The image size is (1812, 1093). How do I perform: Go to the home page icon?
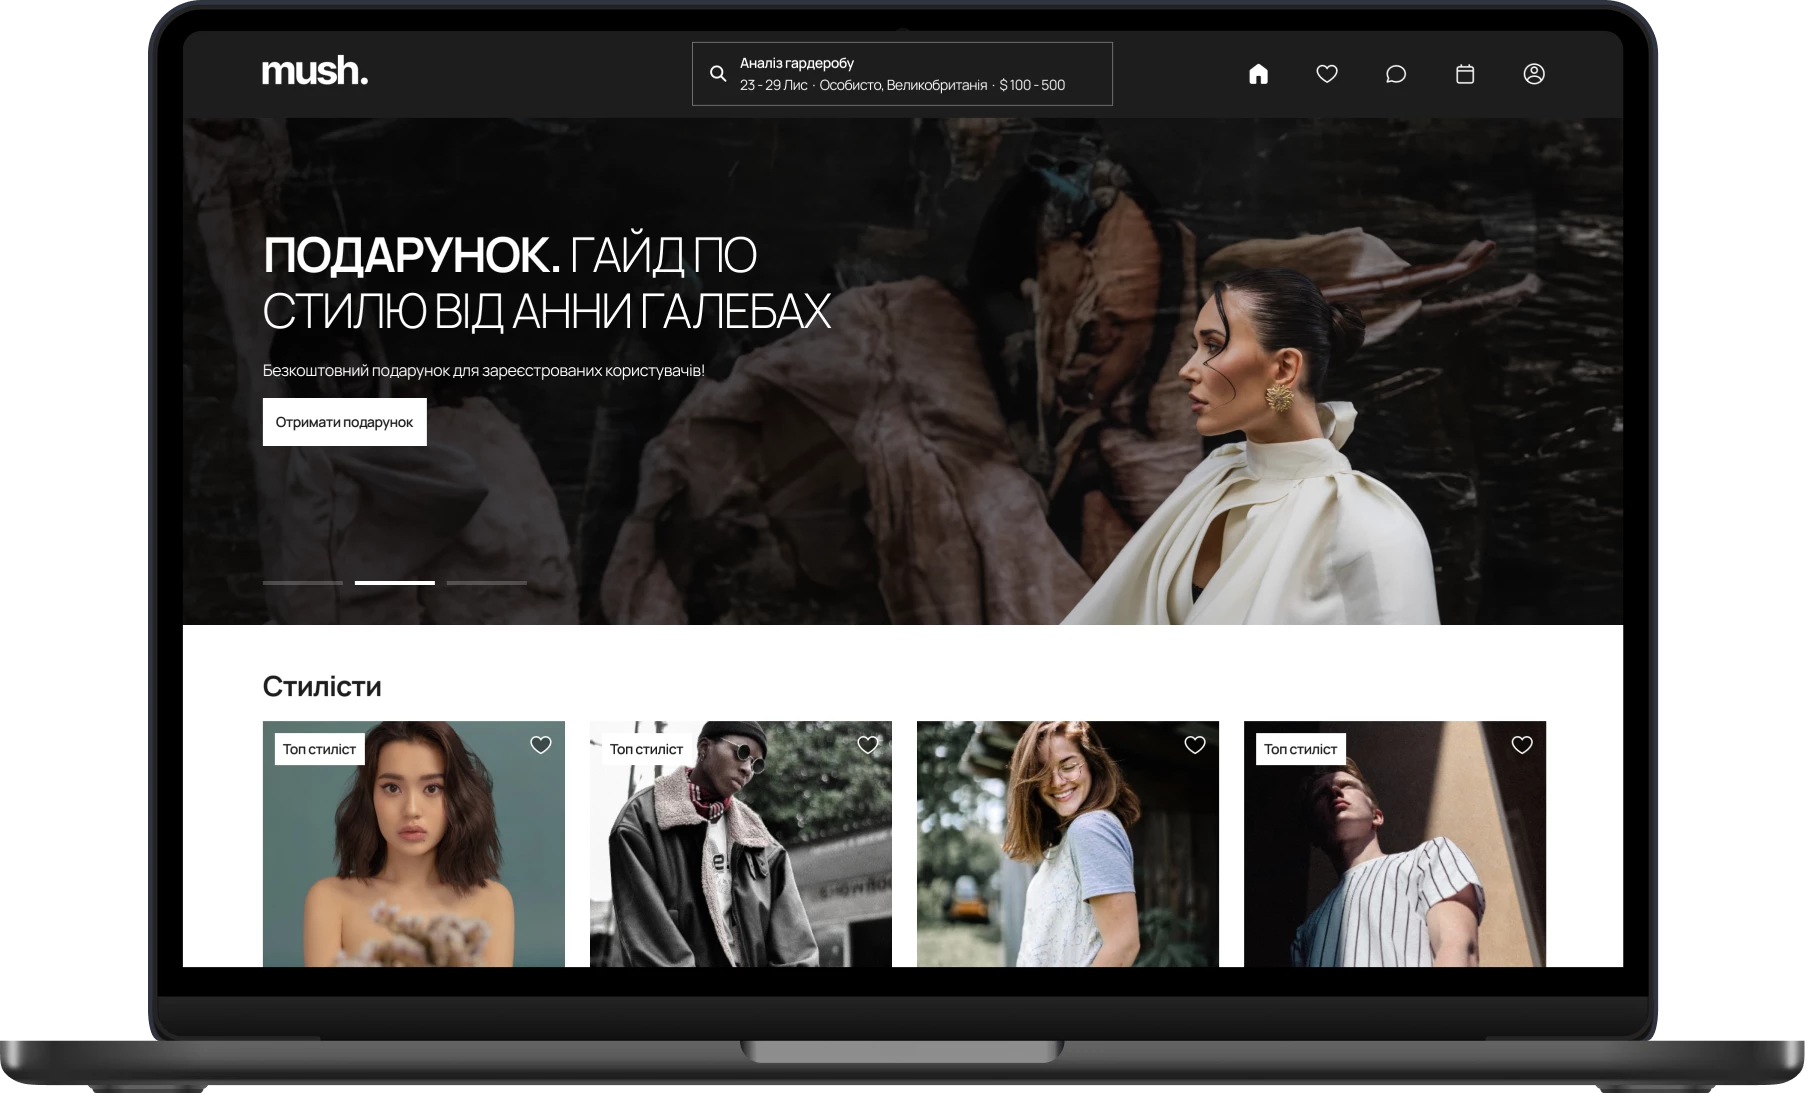point(1258,74)
